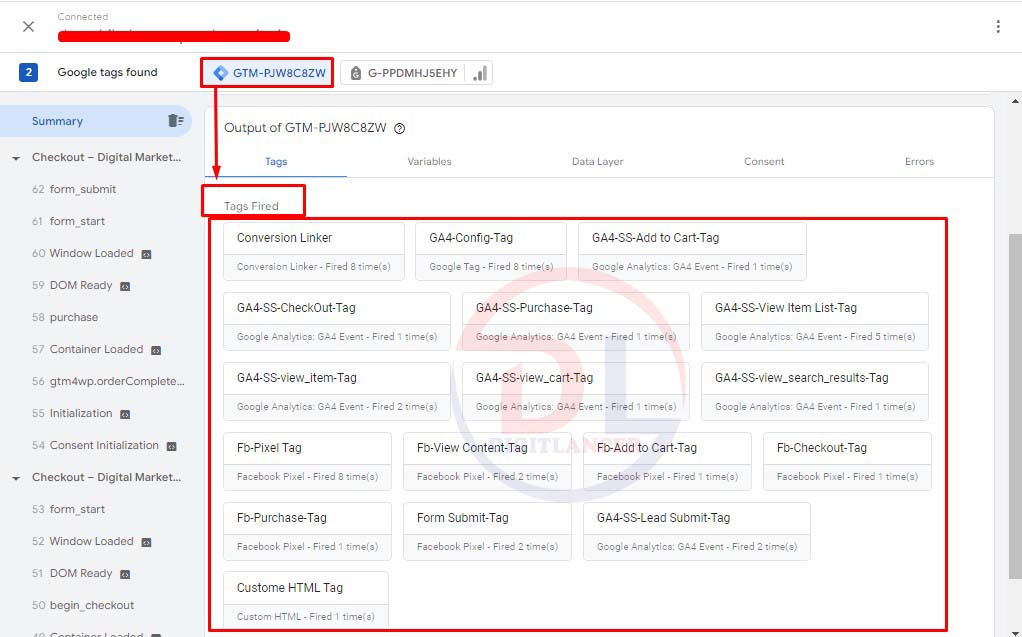This screenshot has height=637, width=1022.
Task: Open the Form Submit-Tag card
Action: pyautogui.click(x=488, y=531)
